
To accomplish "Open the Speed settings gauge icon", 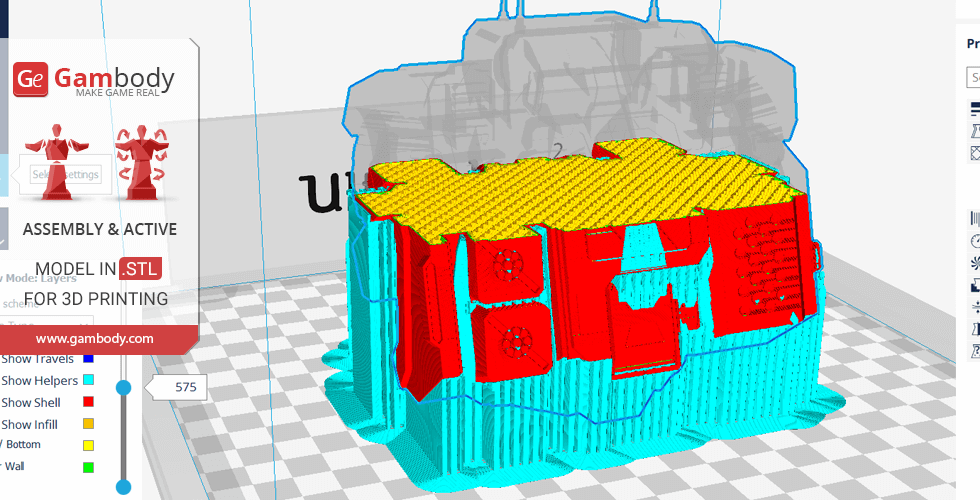I will 975,240.
